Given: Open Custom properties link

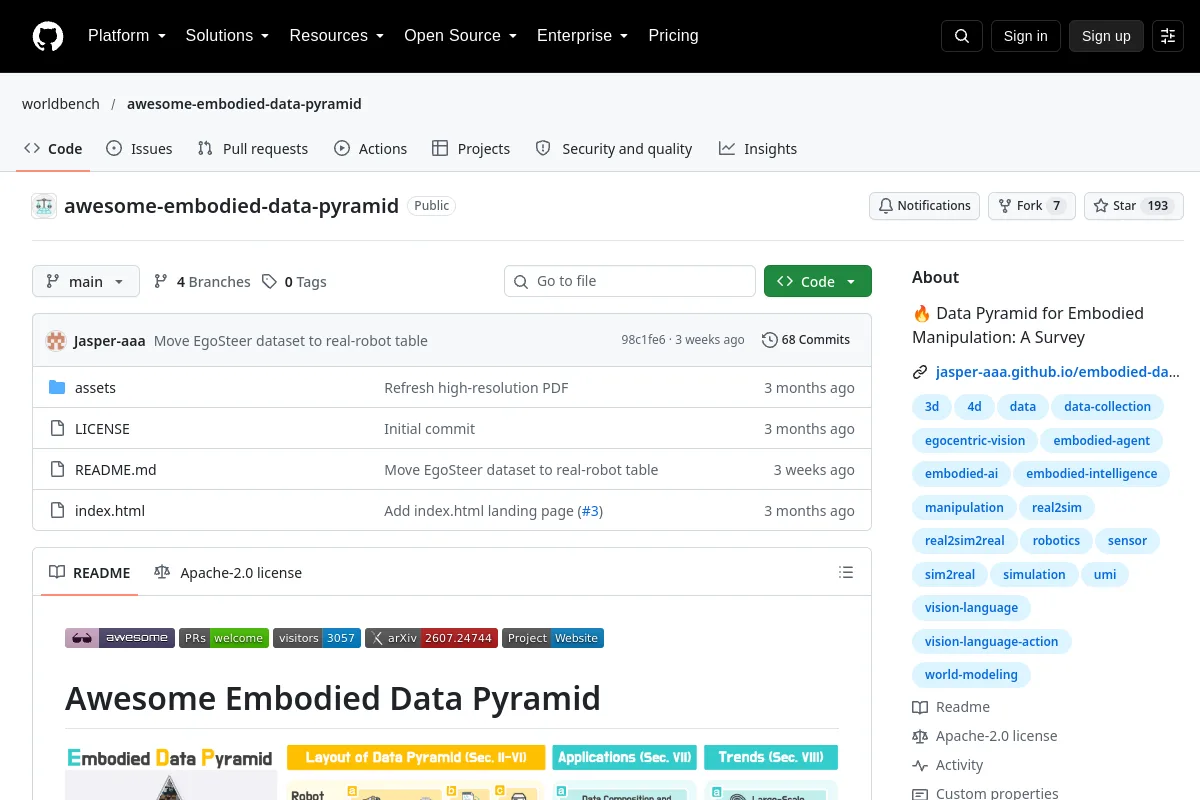Looking at the screenshot, I should coord(985,793).
